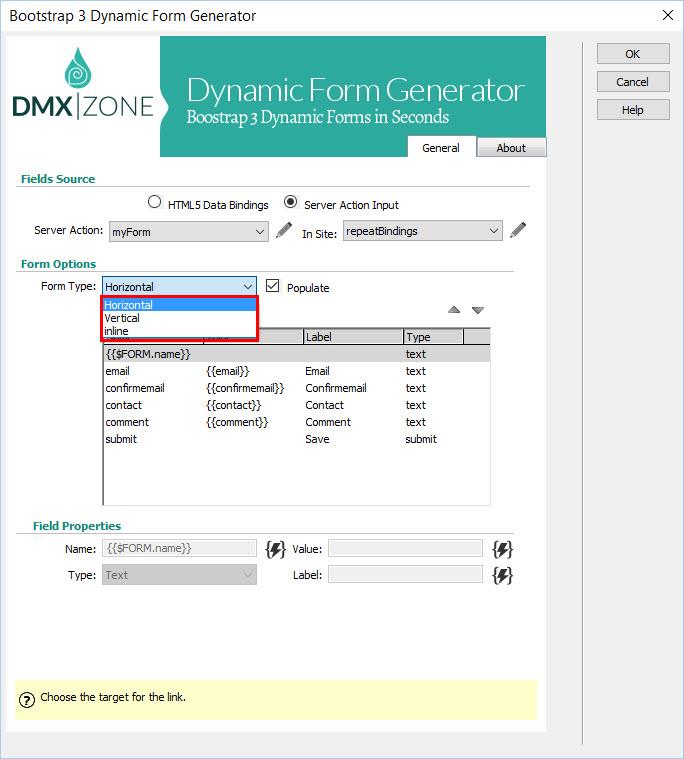Click the Label column header
This screenshot has height=759, width=684.
[353, 336]
